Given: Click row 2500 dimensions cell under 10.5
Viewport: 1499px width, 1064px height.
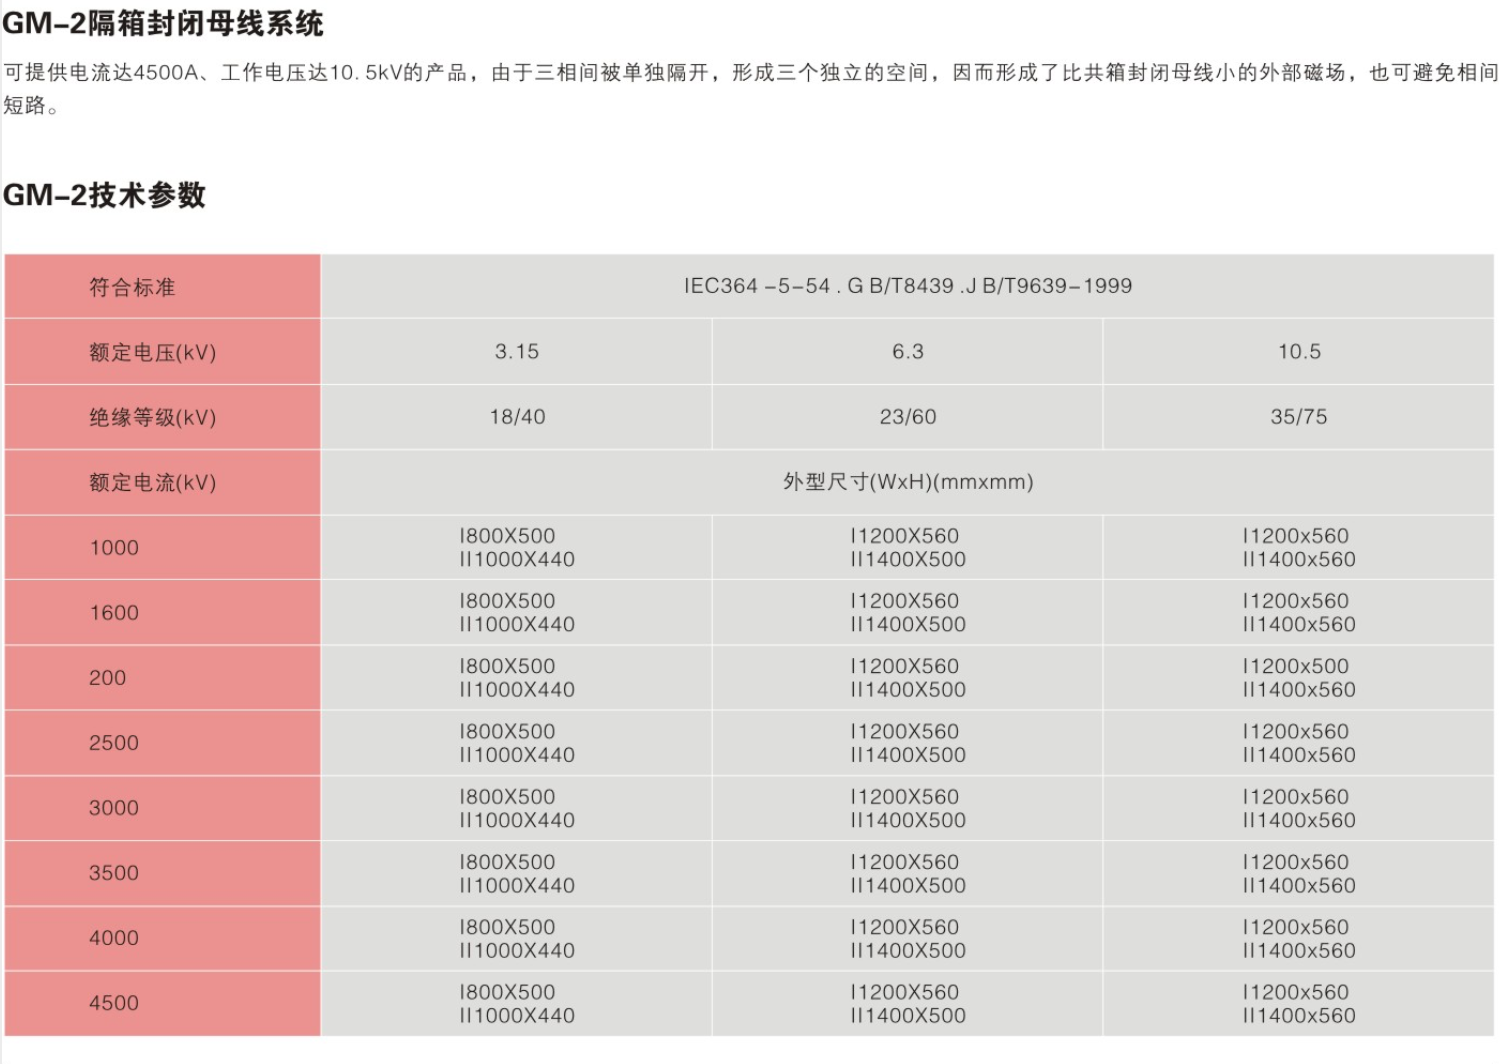Looking at the screenshot, I should click(1299, 742).
